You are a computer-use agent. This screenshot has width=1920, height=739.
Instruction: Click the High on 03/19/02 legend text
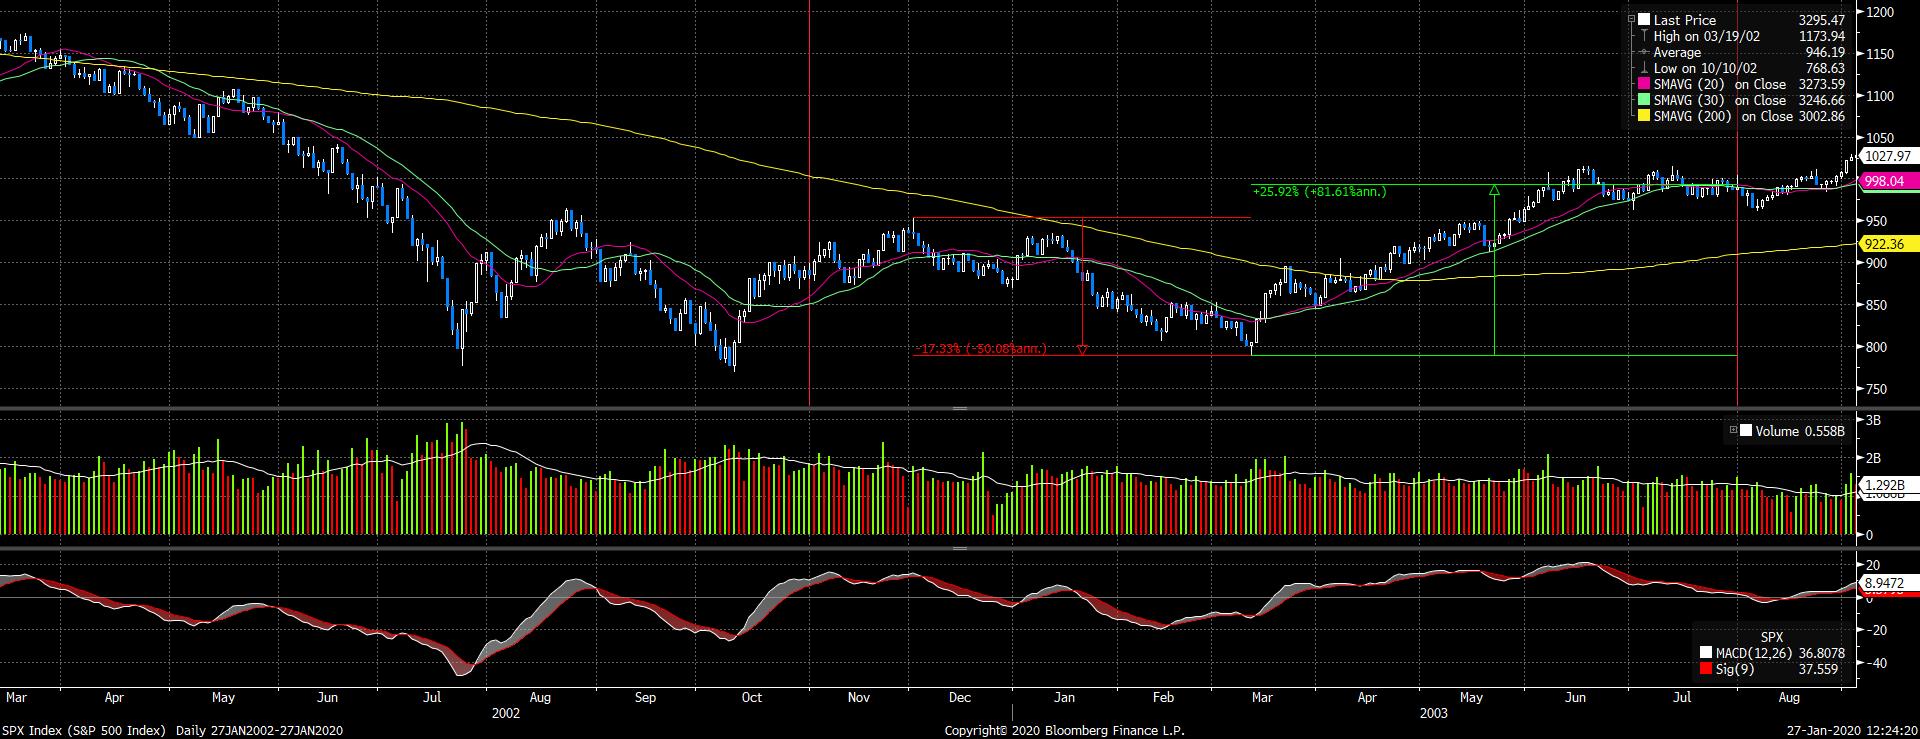(x=1707, y=36)
